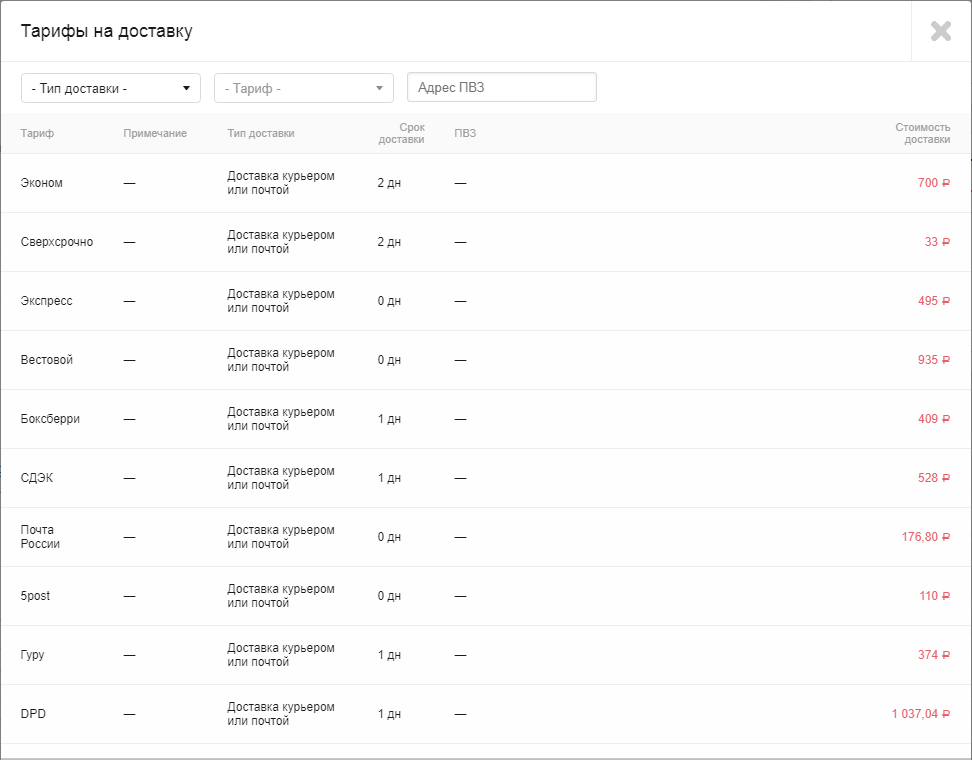Select the Эконом tariff name
The image size is (972, 760).
tap(42, 183)
